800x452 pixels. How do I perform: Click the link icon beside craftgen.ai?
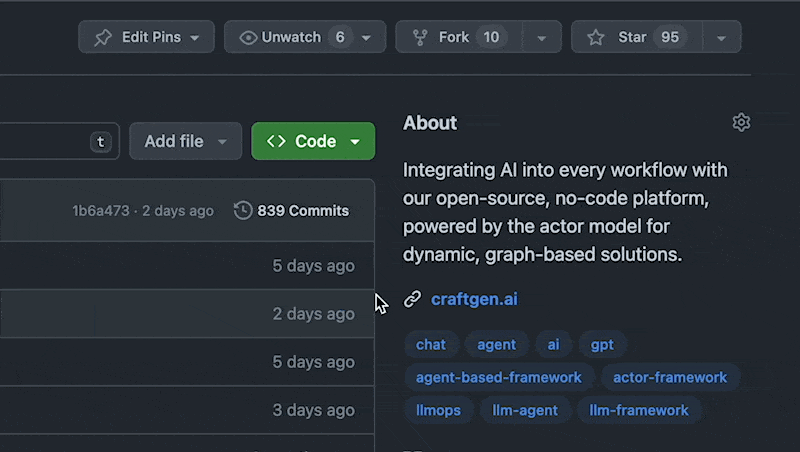[412, 299]
